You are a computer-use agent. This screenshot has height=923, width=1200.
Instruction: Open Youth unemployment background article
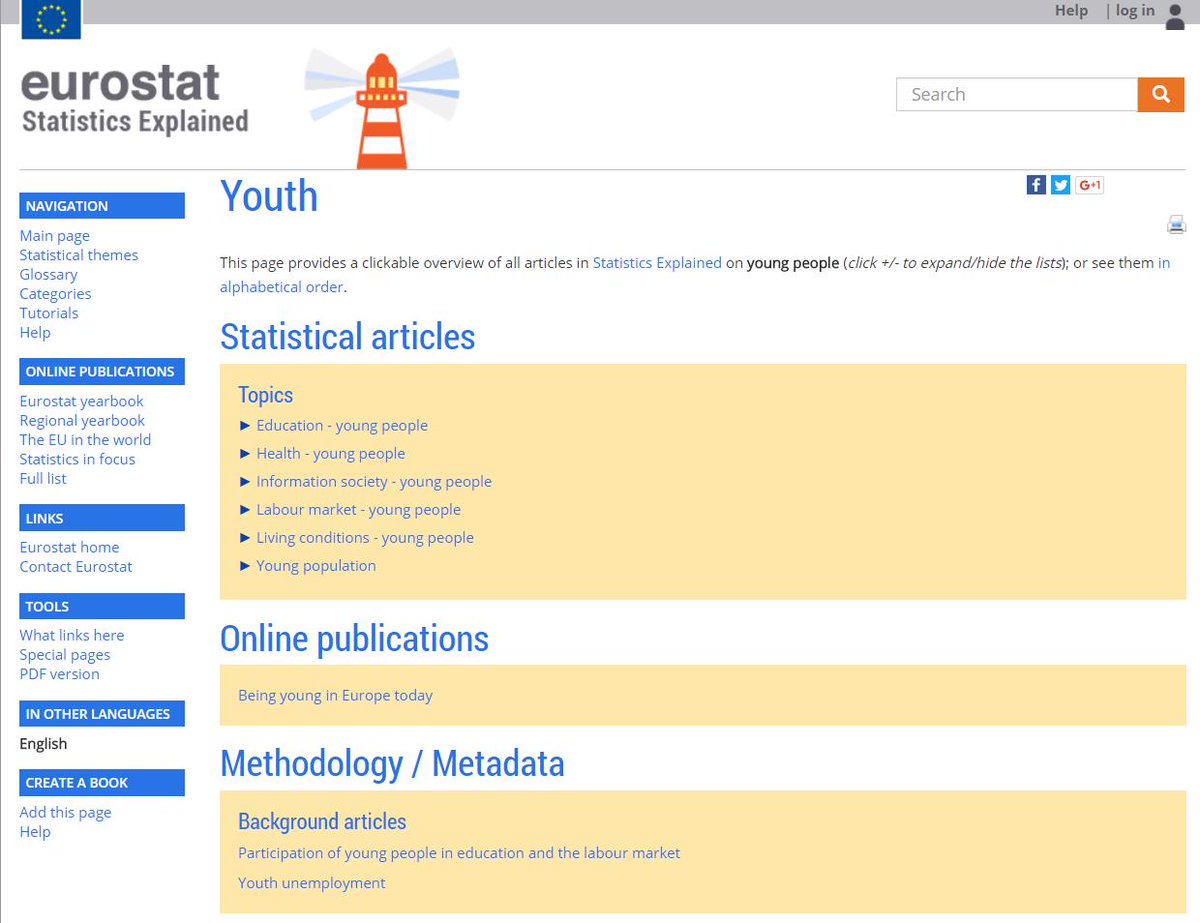(311, 883)
